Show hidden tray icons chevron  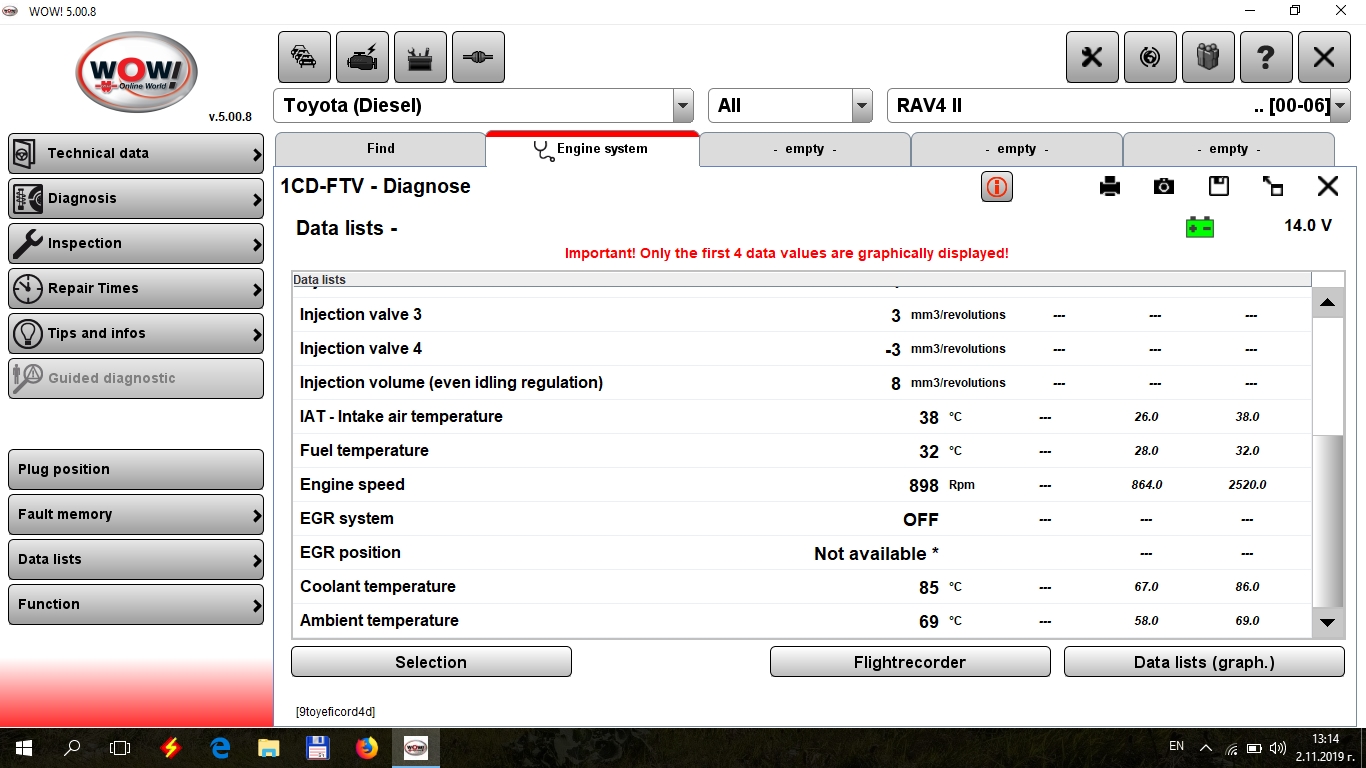(1206, 748)
